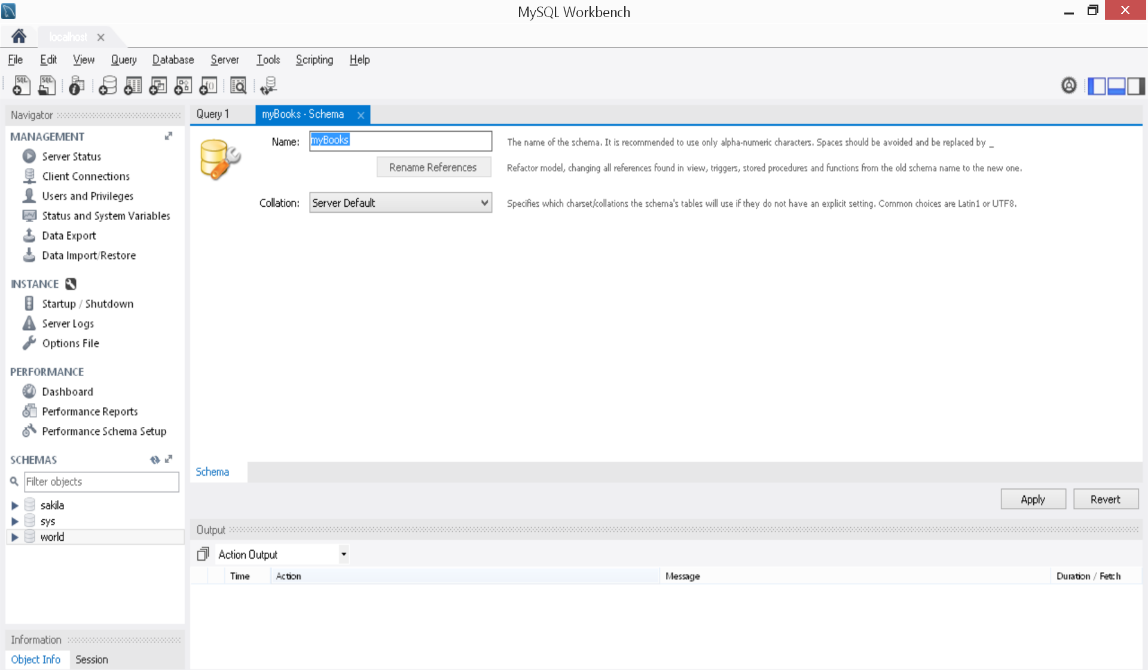Open the performance Dashboard icon
The image size is (1148, 670).
[29, 391]
